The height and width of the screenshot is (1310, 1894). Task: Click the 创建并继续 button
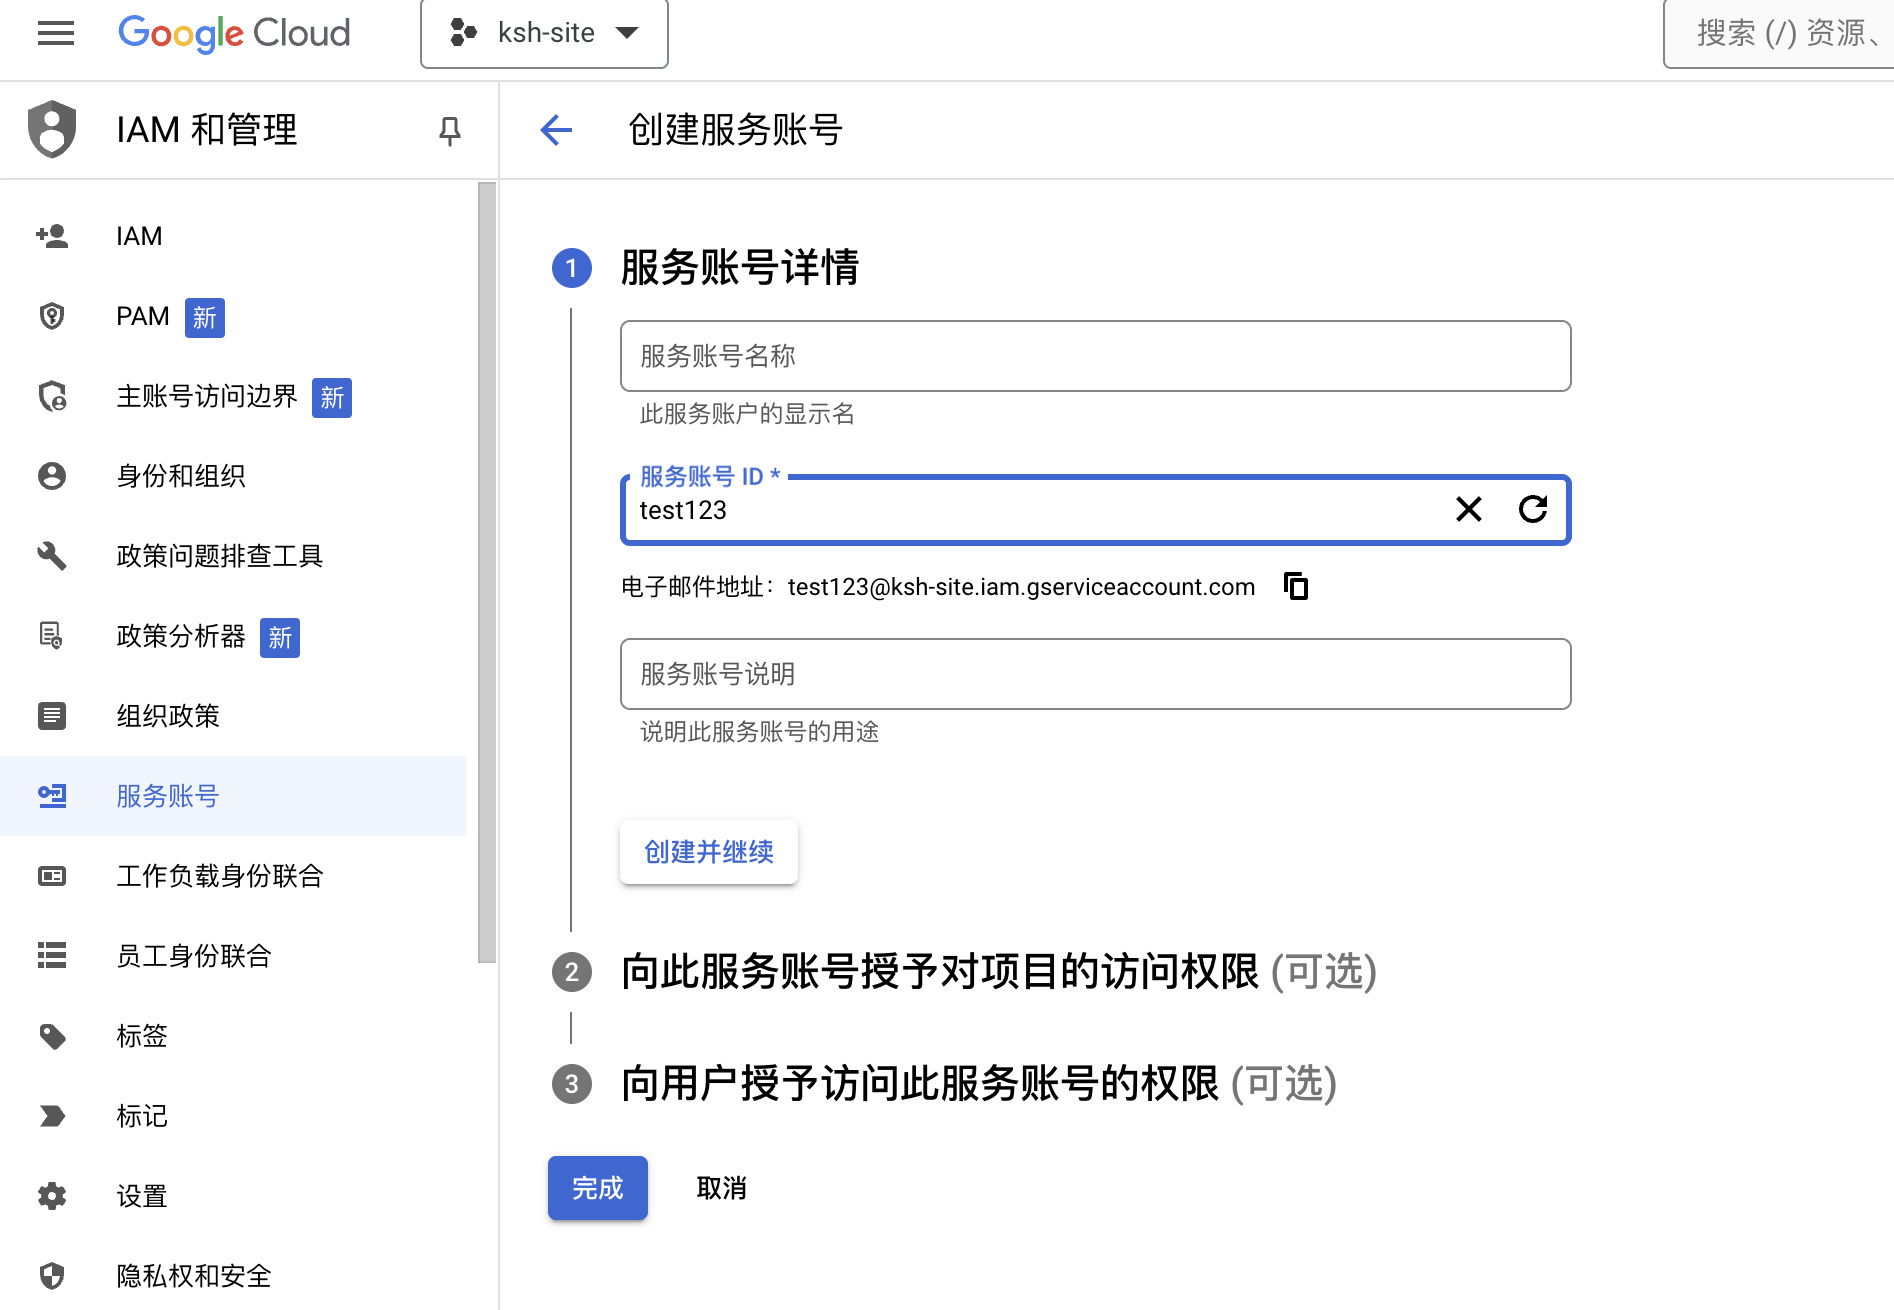pyautogui.click(x=709, y=852)
